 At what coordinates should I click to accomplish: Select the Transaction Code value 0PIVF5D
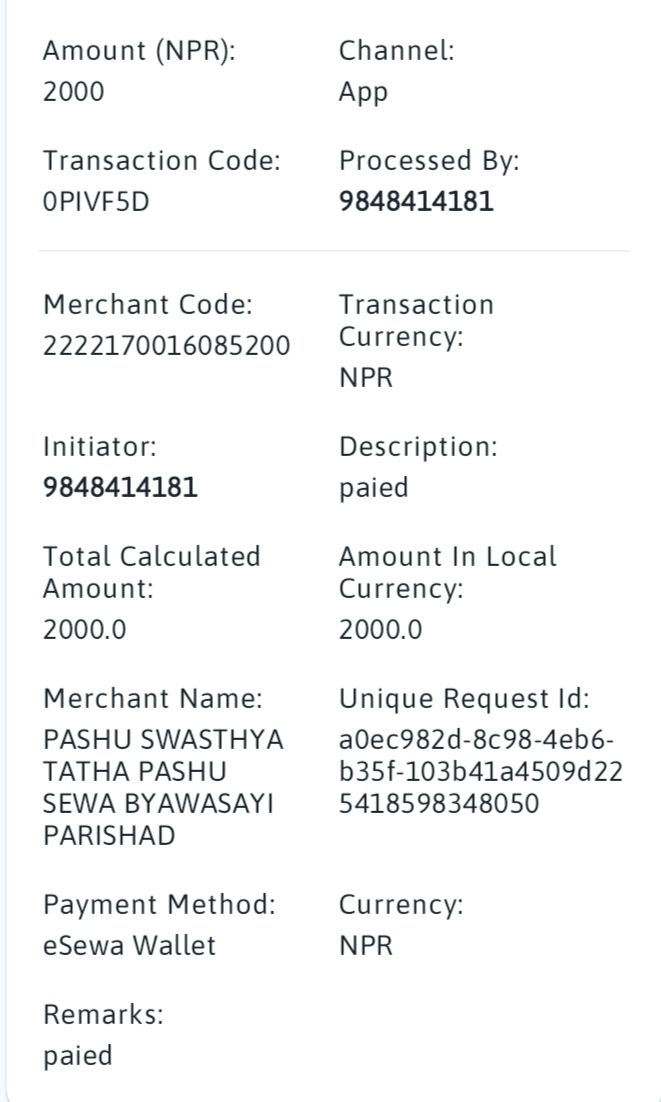96,202
